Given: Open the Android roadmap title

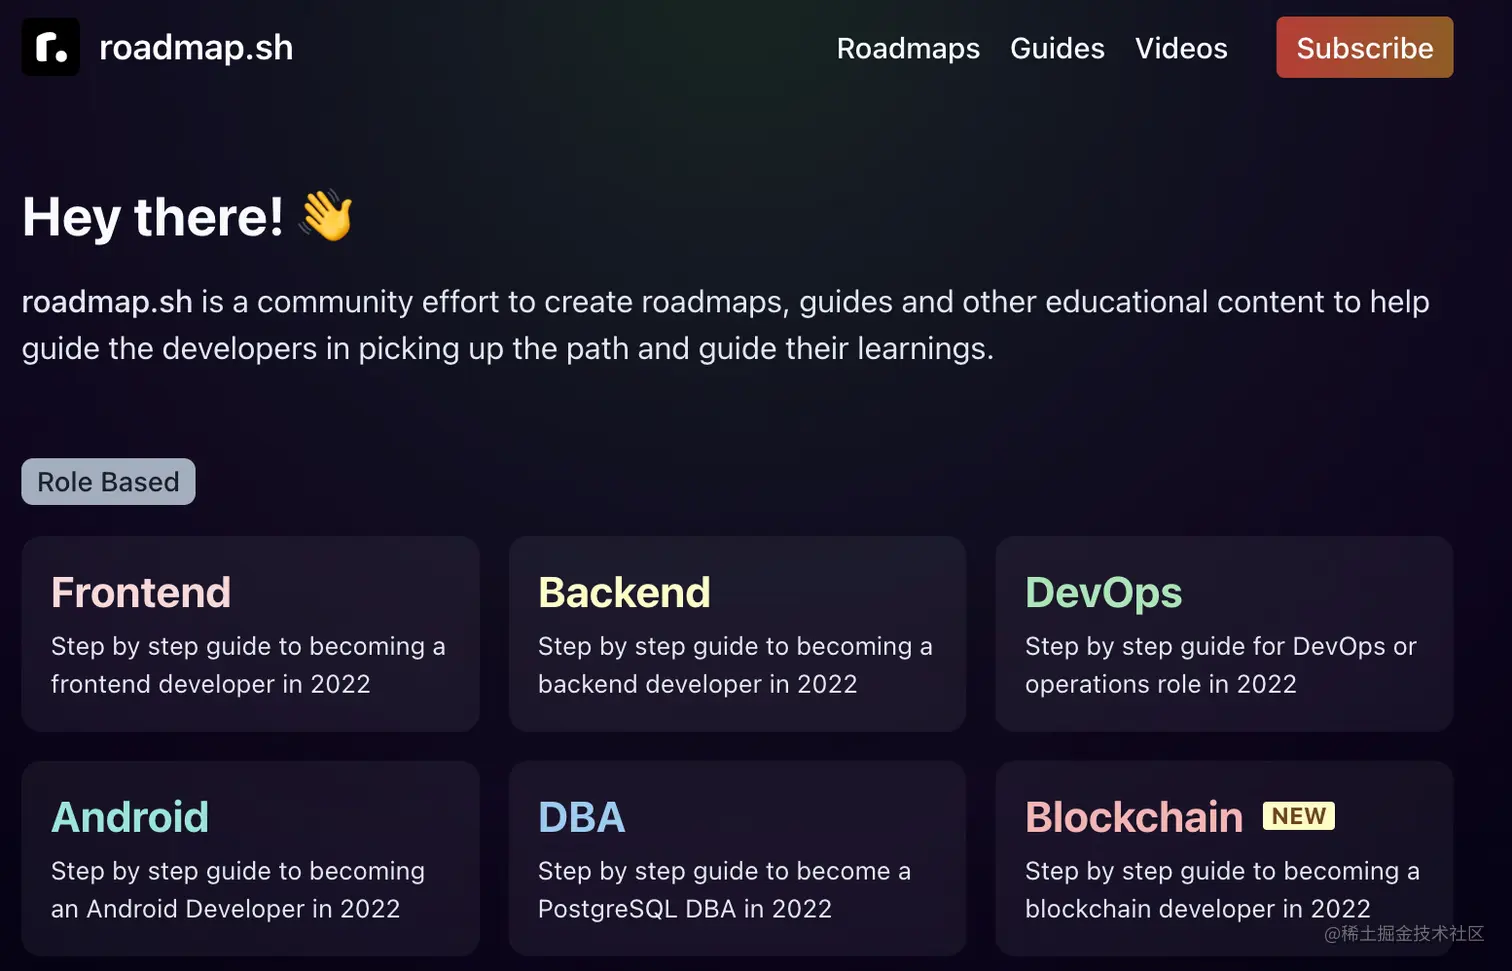Looking at the screenshot, I should 130,817.
